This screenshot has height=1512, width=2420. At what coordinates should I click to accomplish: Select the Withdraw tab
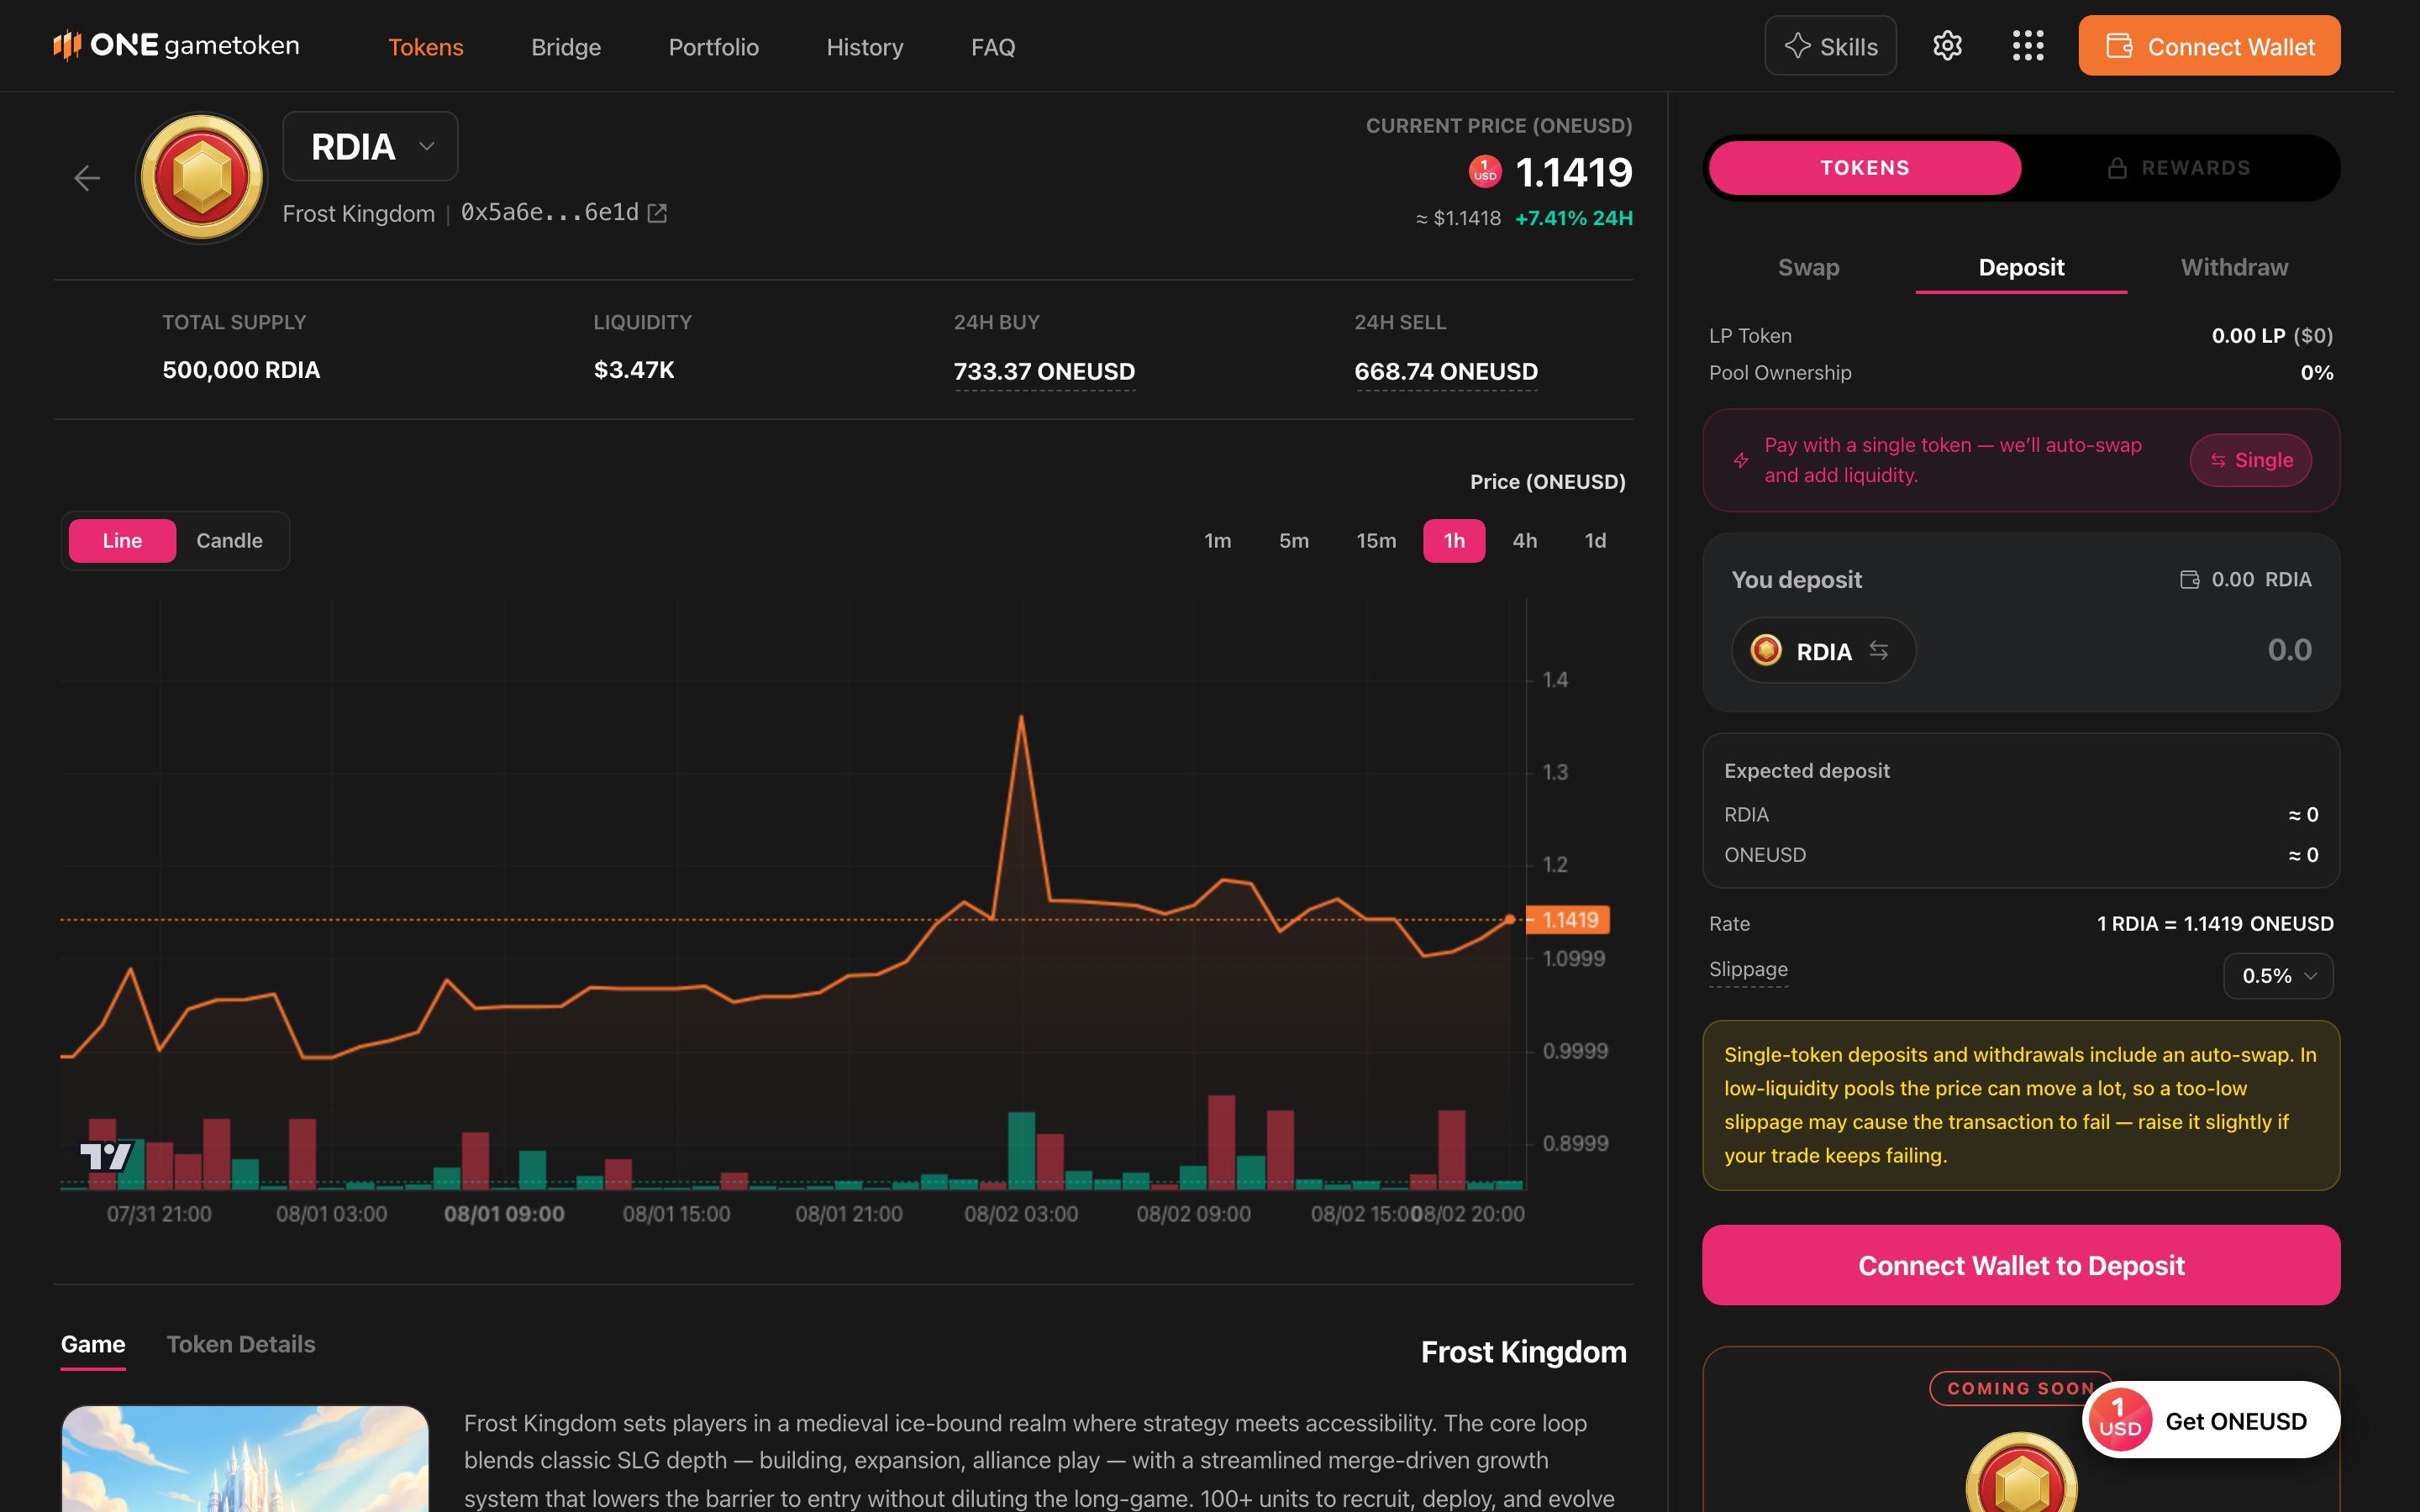coord(2234,267)
